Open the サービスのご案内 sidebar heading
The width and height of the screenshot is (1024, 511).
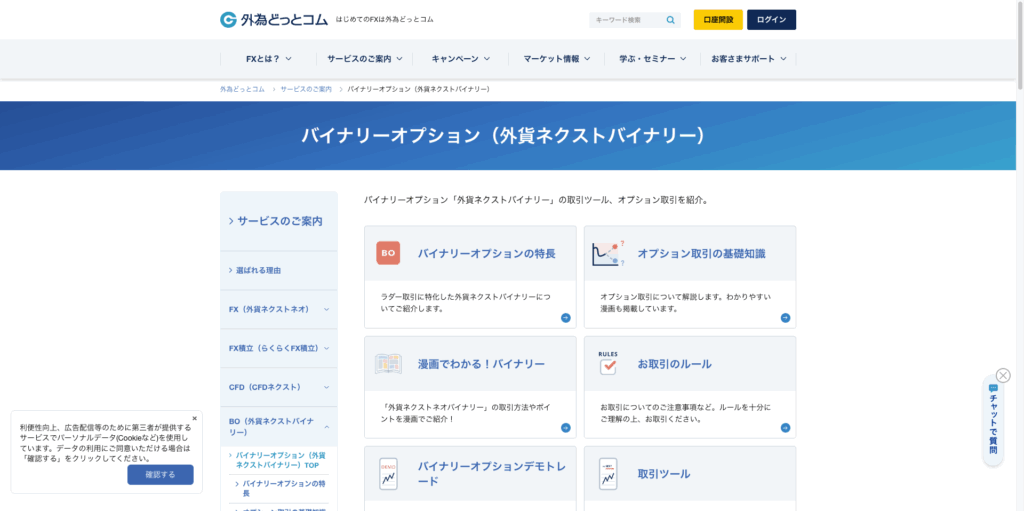(279, 221)
